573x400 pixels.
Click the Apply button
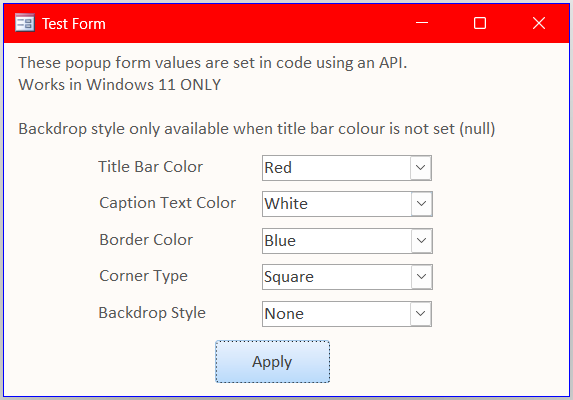coord(273,362)
